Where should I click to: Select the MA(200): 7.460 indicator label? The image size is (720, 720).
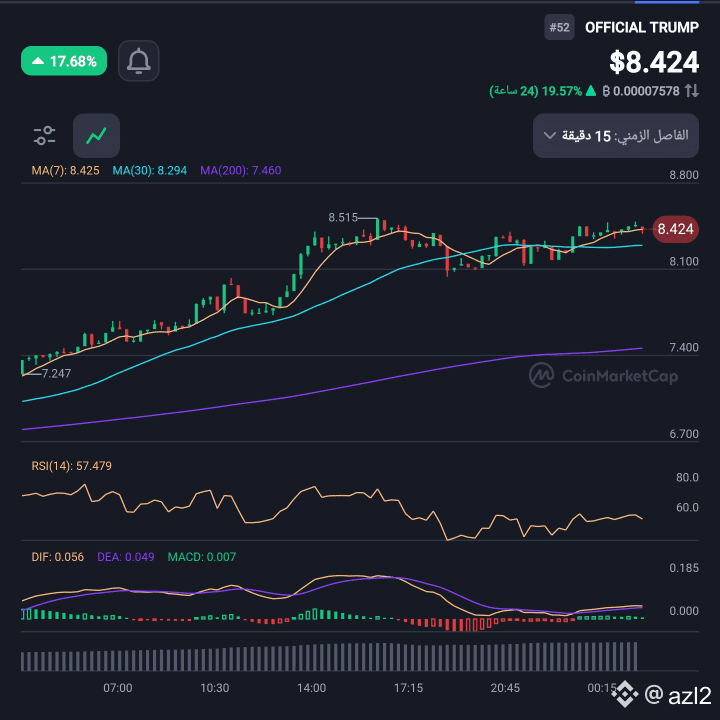tap(241, 170)
